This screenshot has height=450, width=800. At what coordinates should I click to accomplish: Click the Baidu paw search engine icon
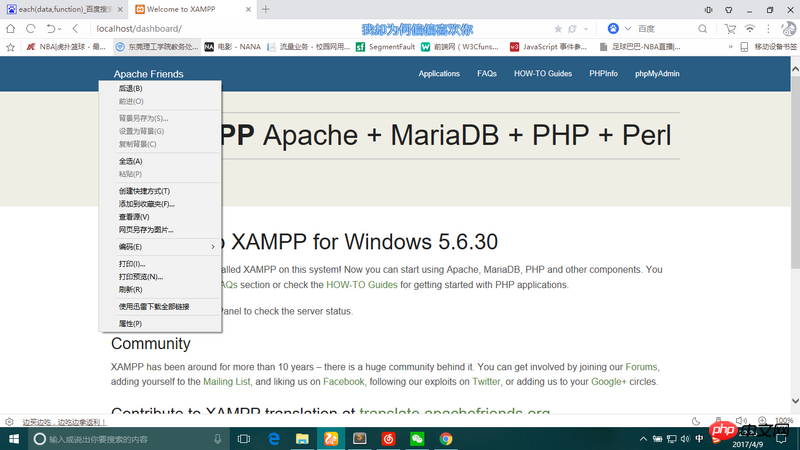point(613,29)
